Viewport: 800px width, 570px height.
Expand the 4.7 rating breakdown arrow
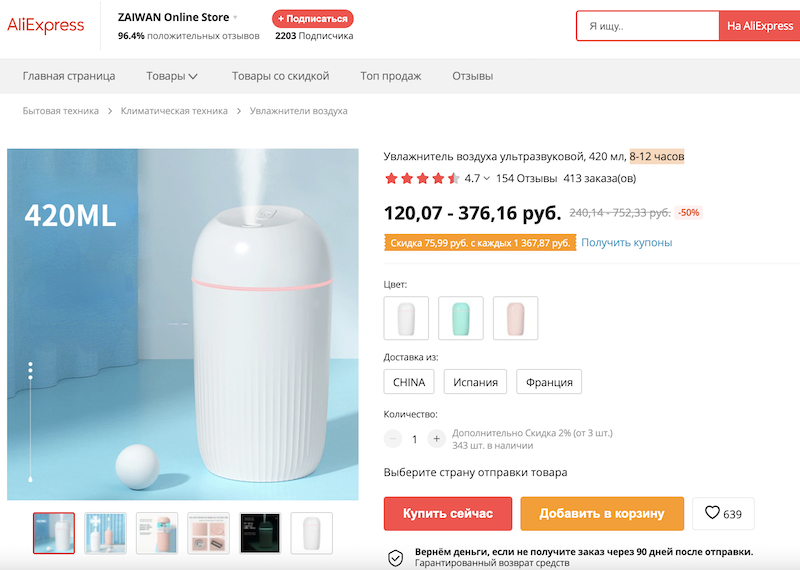tap(487, 179)
